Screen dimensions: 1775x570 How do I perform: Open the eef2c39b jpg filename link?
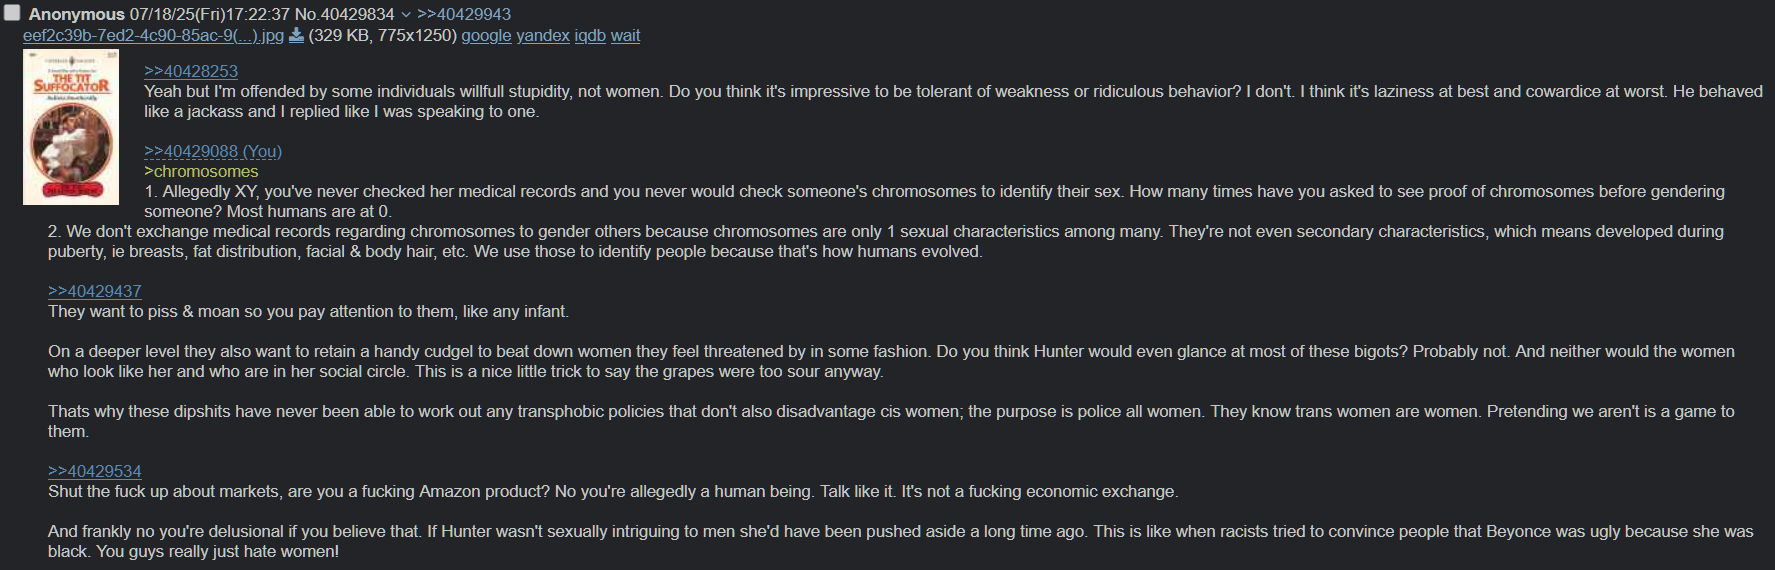pos(153,36)
